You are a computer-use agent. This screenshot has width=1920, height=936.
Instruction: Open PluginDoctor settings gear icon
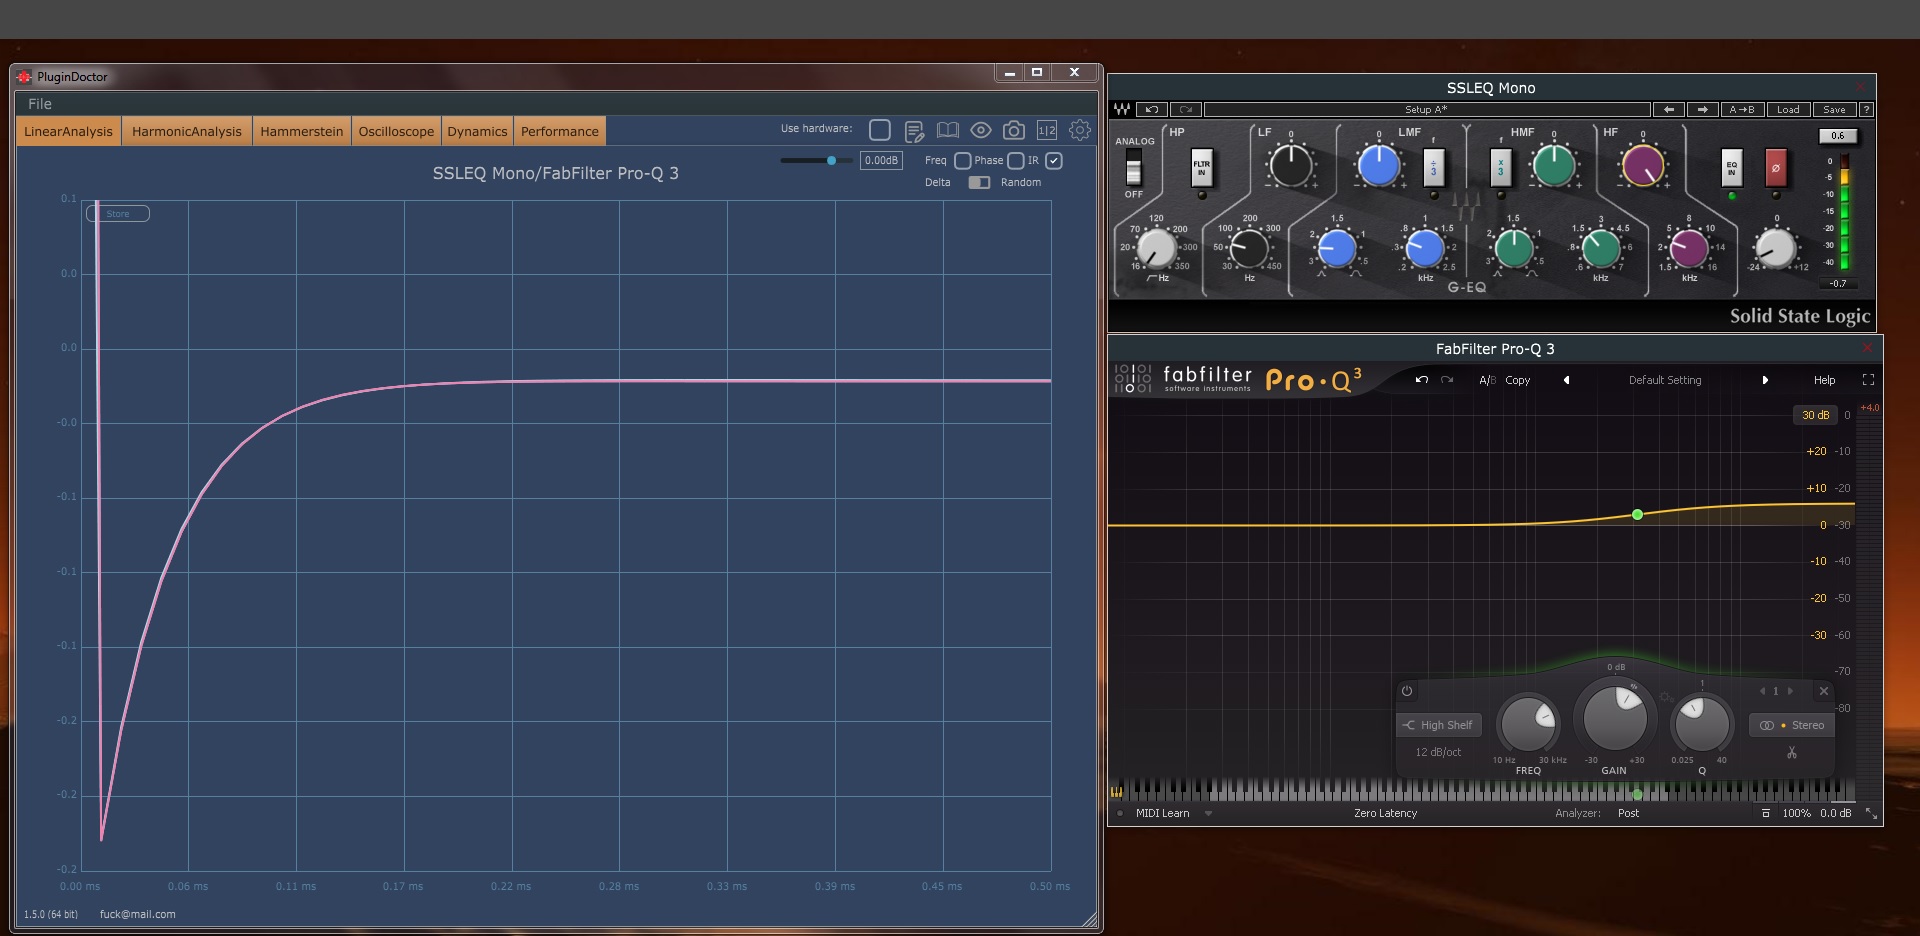pos(1079,130)
